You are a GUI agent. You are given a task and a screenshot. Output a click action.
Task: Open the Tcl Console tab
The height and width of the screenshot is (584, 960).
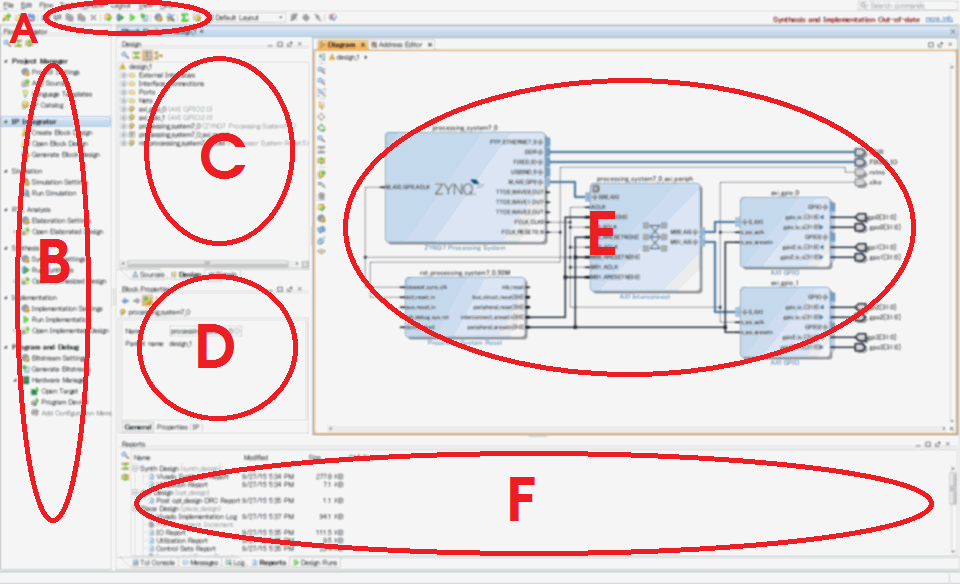[155, 564]
